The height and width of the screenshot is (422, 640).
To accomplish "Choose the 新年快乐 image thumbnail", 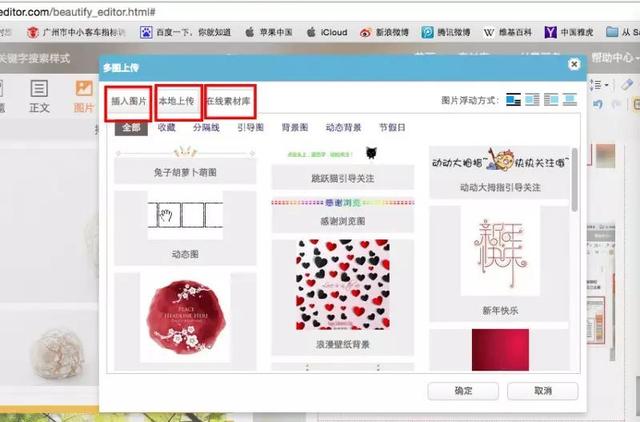I will [486, 250].
